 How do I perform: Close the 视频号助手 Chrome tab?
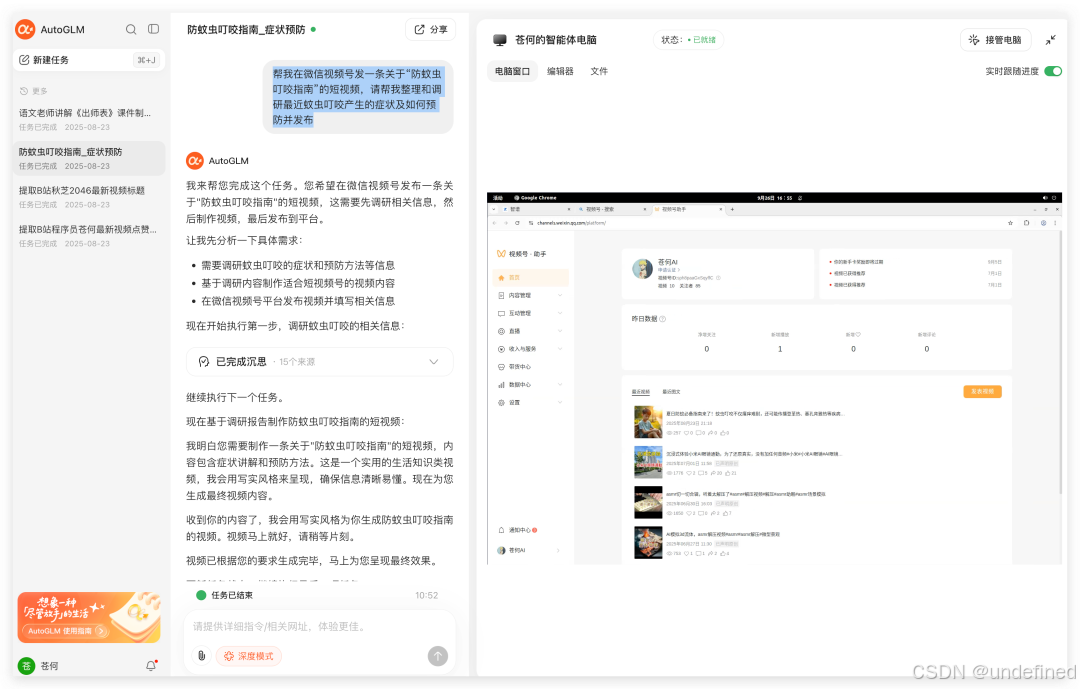tap(720, 209)
